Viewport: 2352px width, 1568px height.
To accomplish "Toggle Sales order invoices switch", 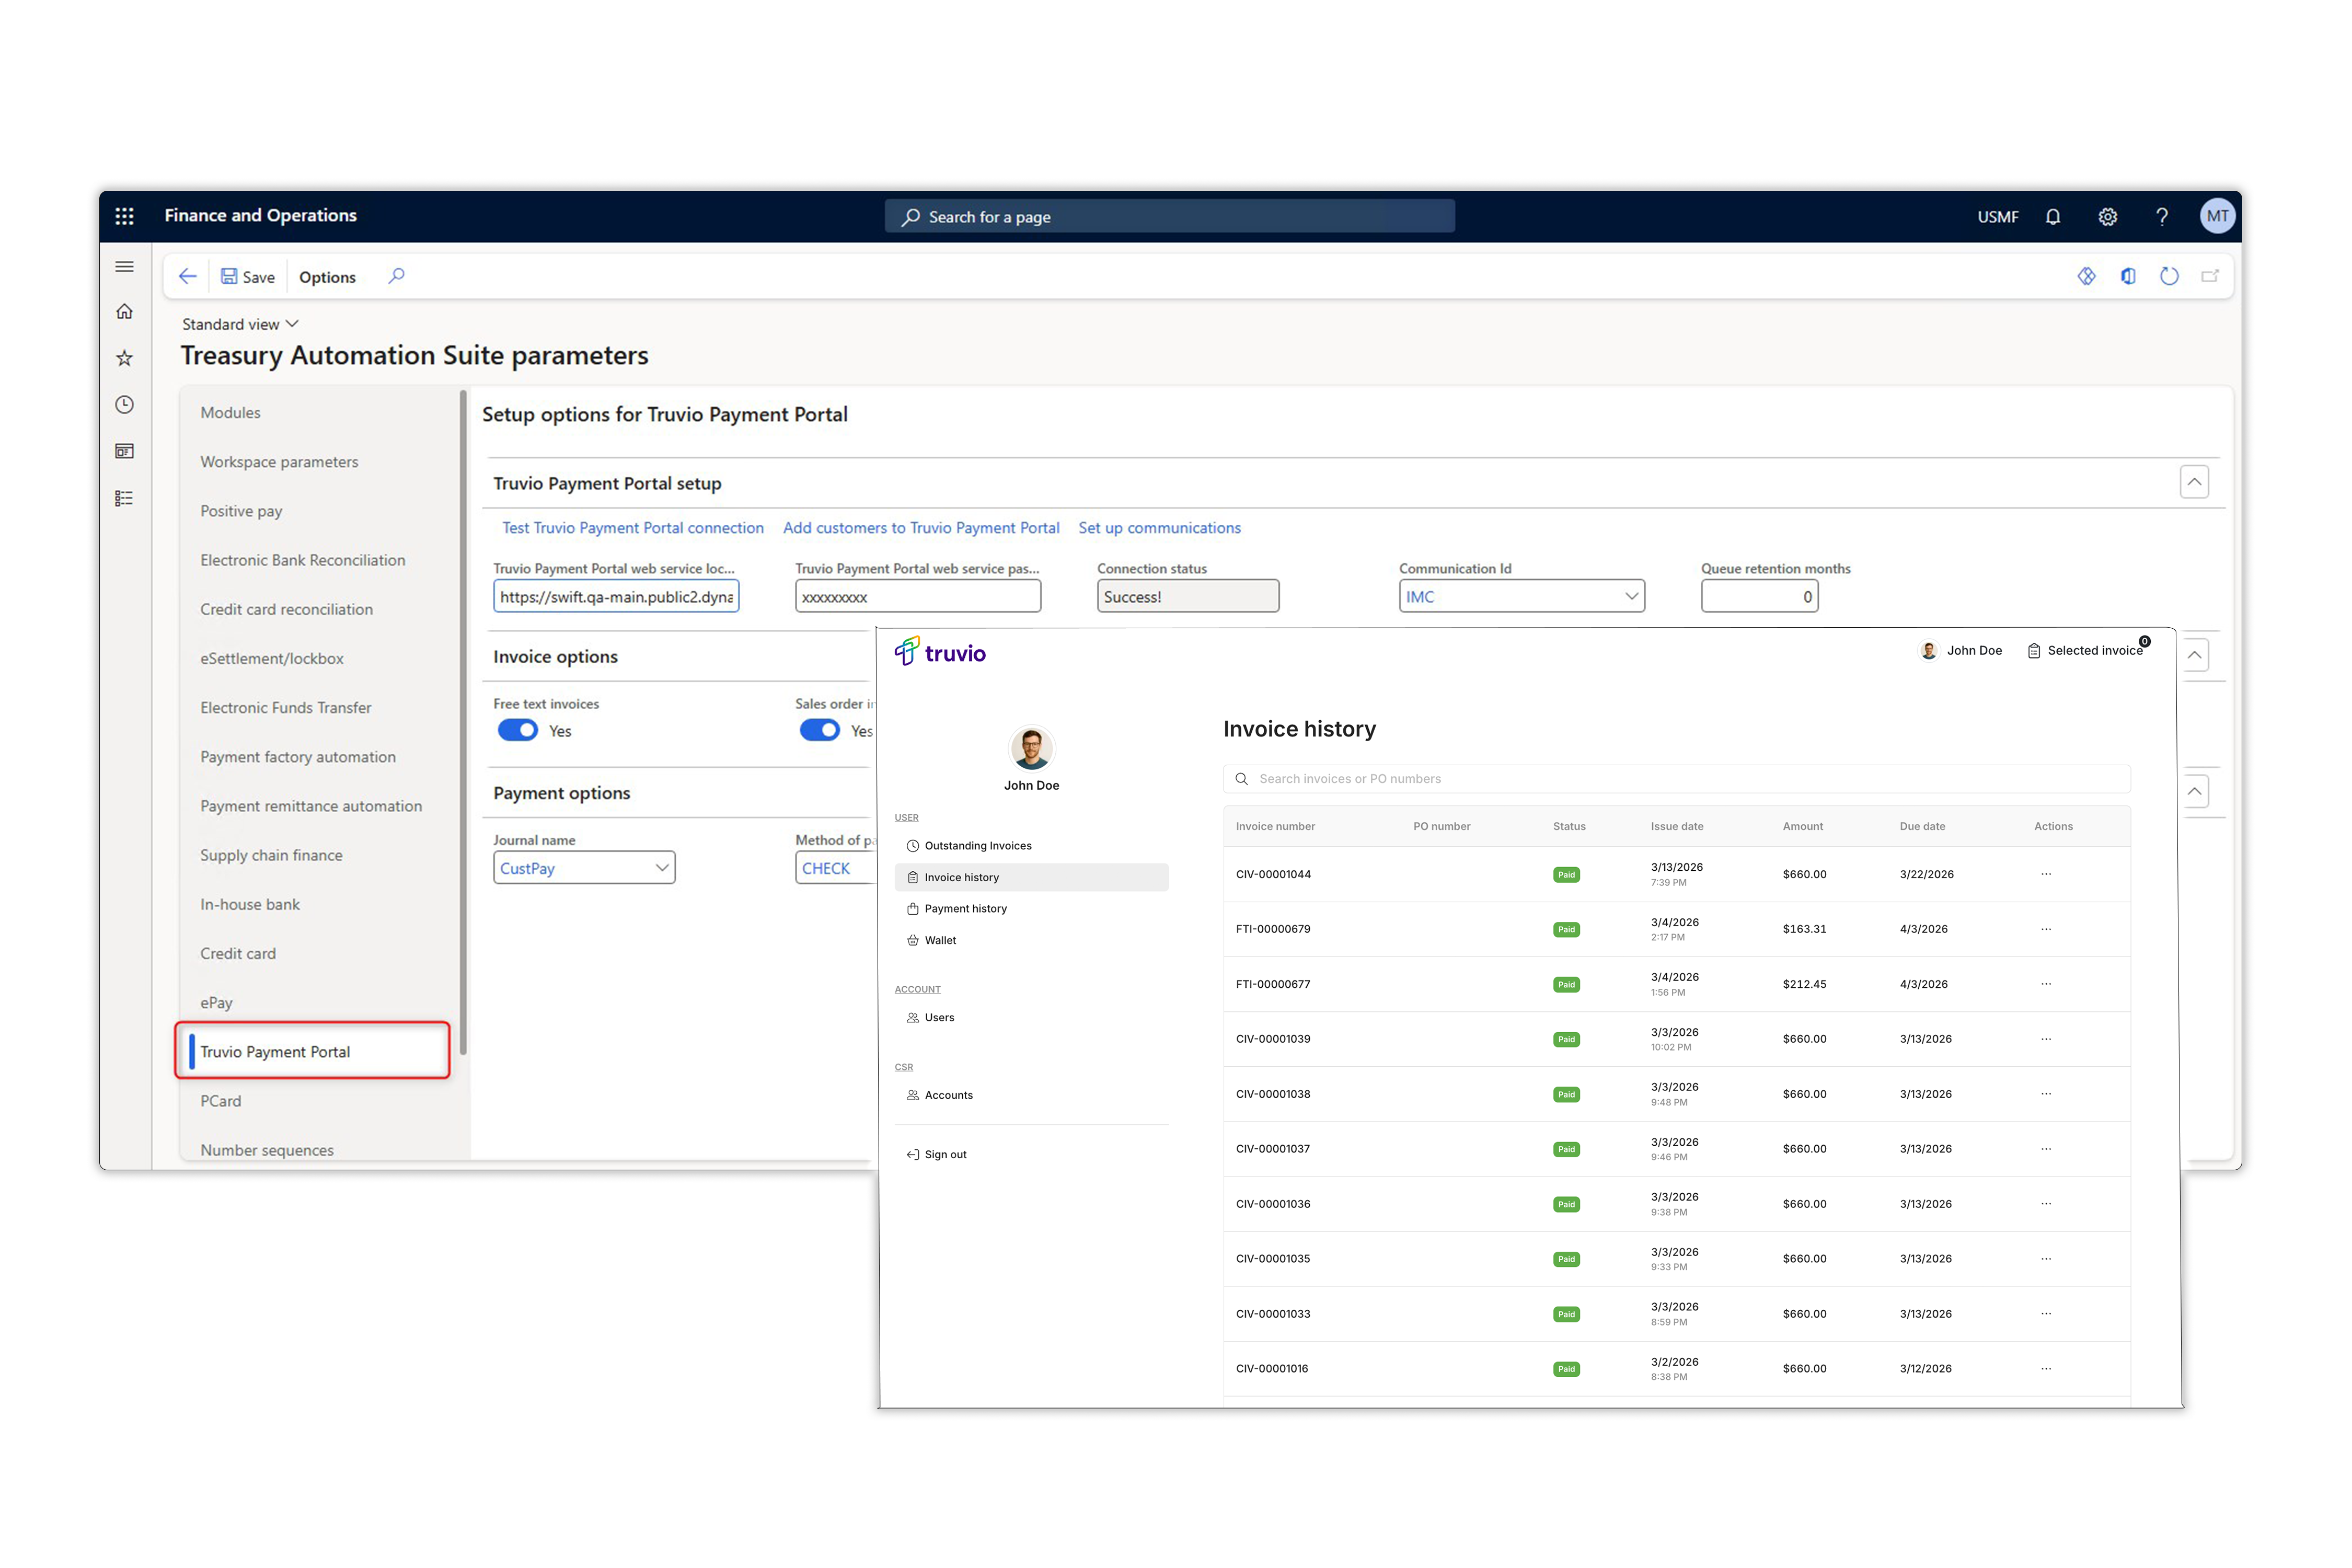I will [820, 730].
